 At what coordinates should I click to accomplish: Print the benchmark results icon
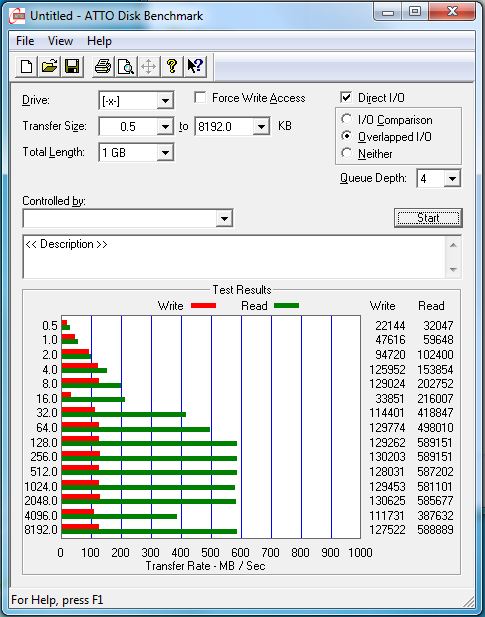tap(103, 66)
